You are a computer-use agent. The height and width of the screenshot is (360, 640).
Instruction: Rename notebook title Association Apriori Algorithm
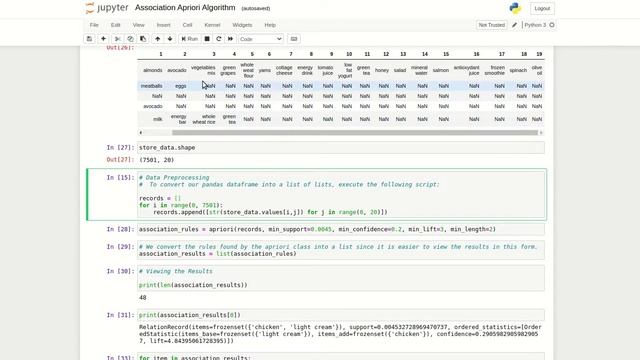[185, 8]
